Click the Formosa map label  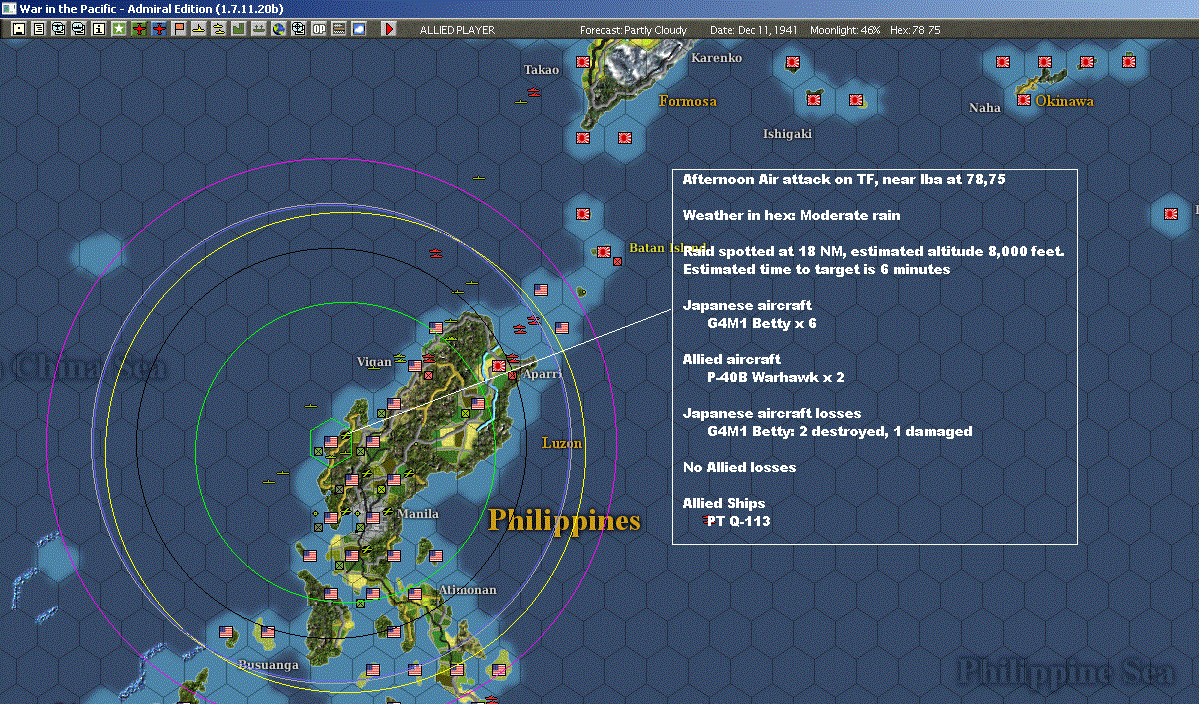pos(687,101)
